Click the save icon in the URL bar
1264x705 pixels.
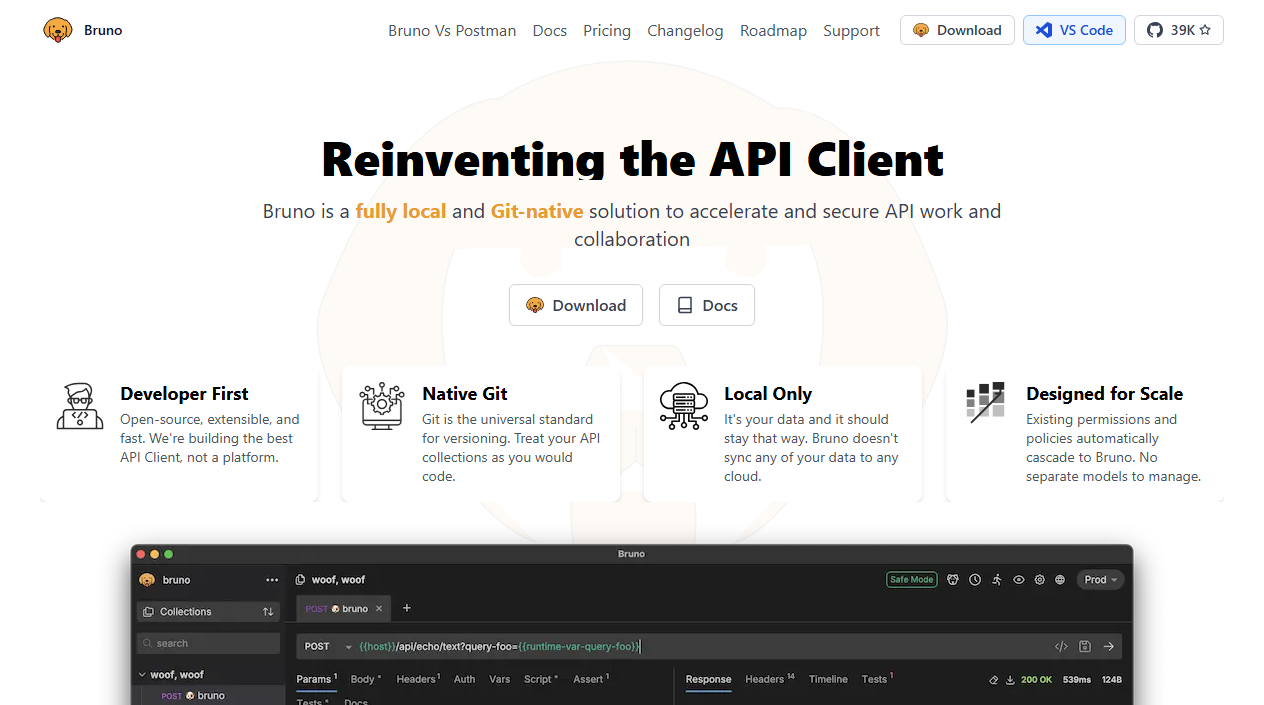click(1085, 647)
